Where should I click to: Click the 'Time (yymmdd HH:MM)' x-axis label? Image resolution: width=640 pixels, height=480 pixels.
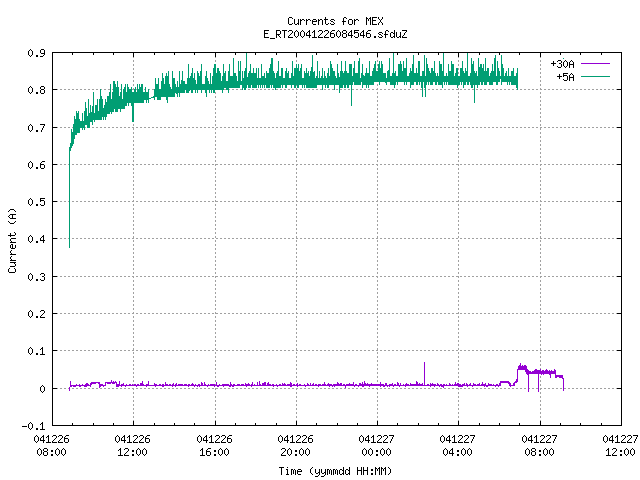(x=335, y=471)
